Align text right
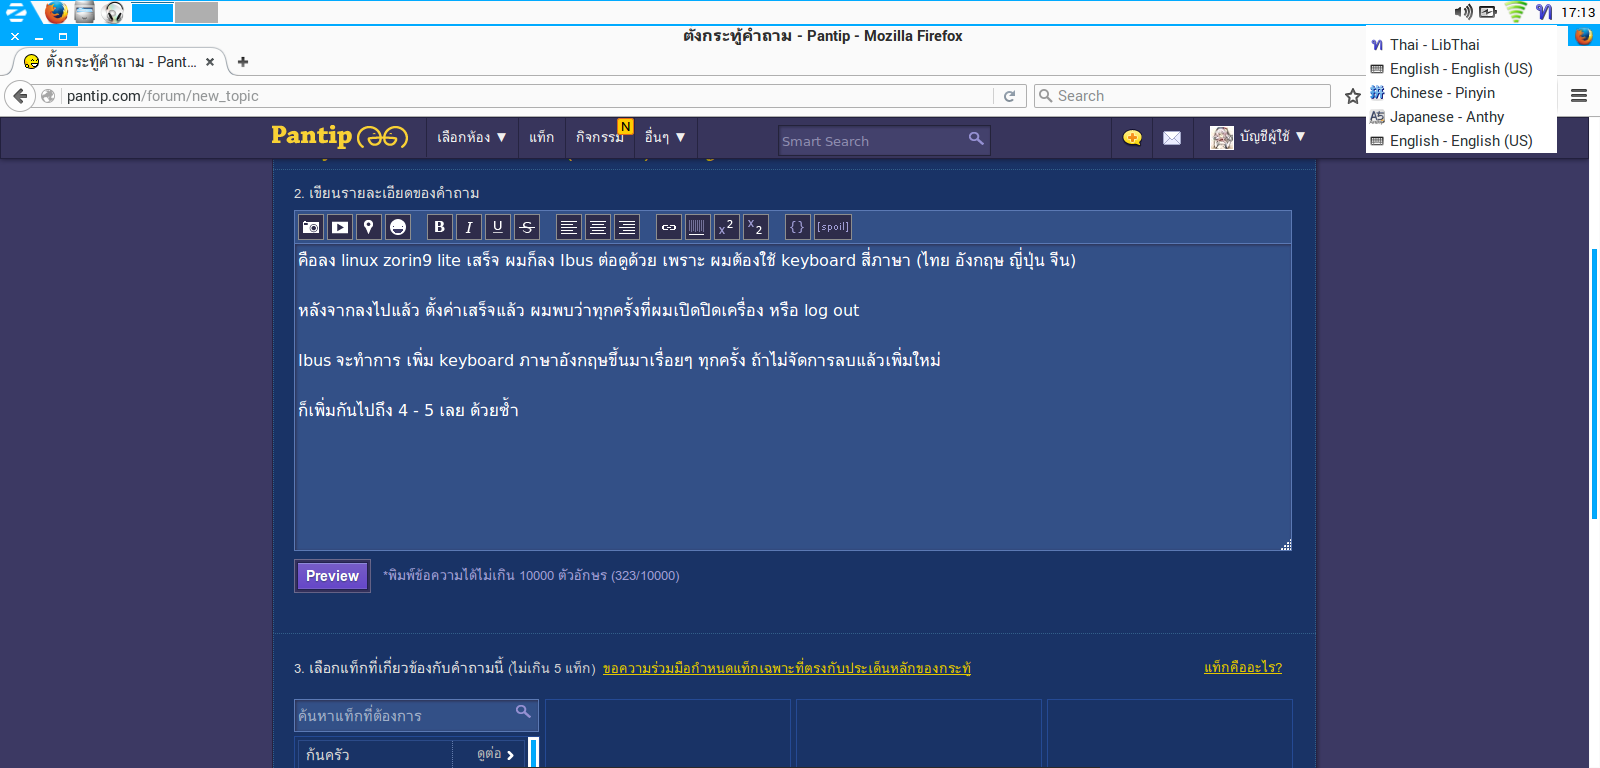 627,227
